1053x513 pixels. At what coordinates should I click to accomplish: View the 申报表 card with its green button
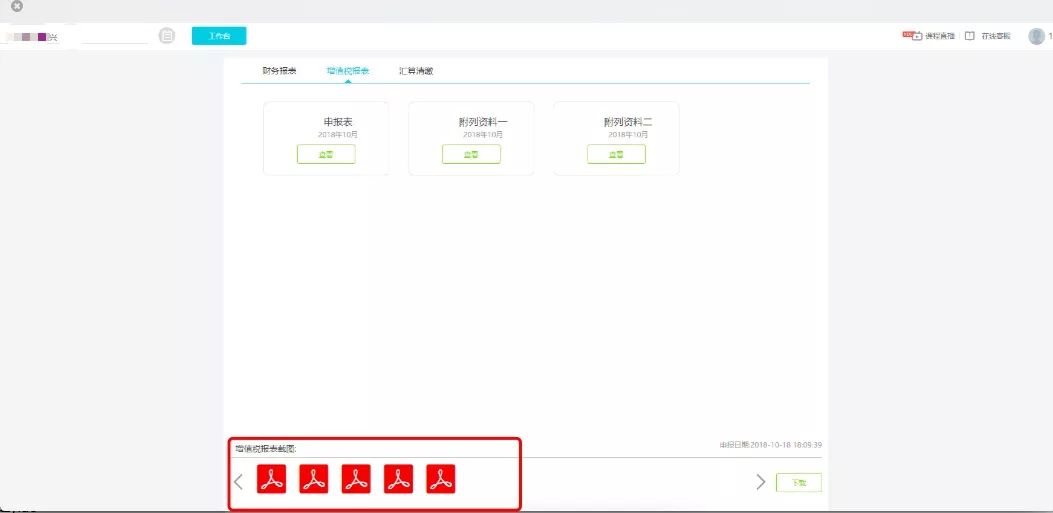(326, 154)
